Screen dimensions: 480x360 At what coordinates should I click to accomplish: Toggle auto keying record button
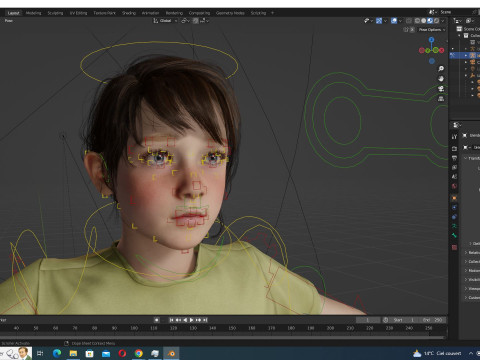pyautogui.click(x=156, y=320)
